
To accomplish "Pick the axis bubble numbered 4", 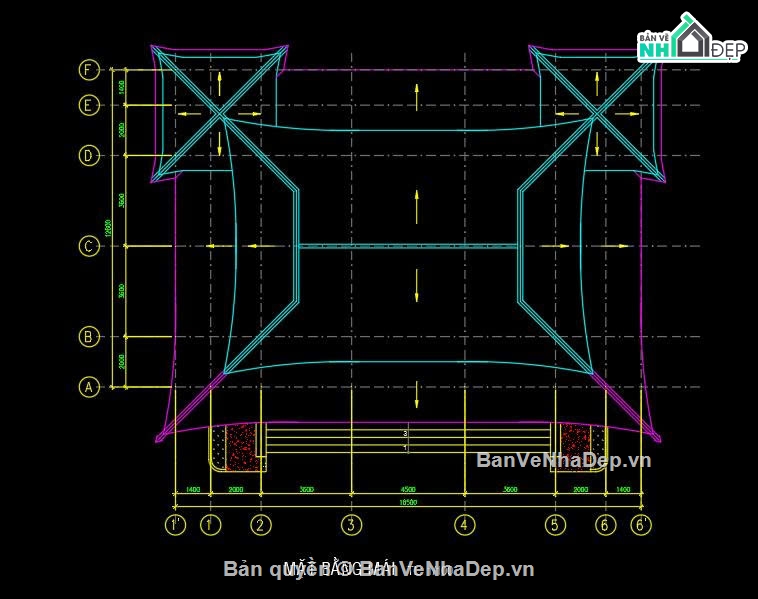I will coord(465,525).
